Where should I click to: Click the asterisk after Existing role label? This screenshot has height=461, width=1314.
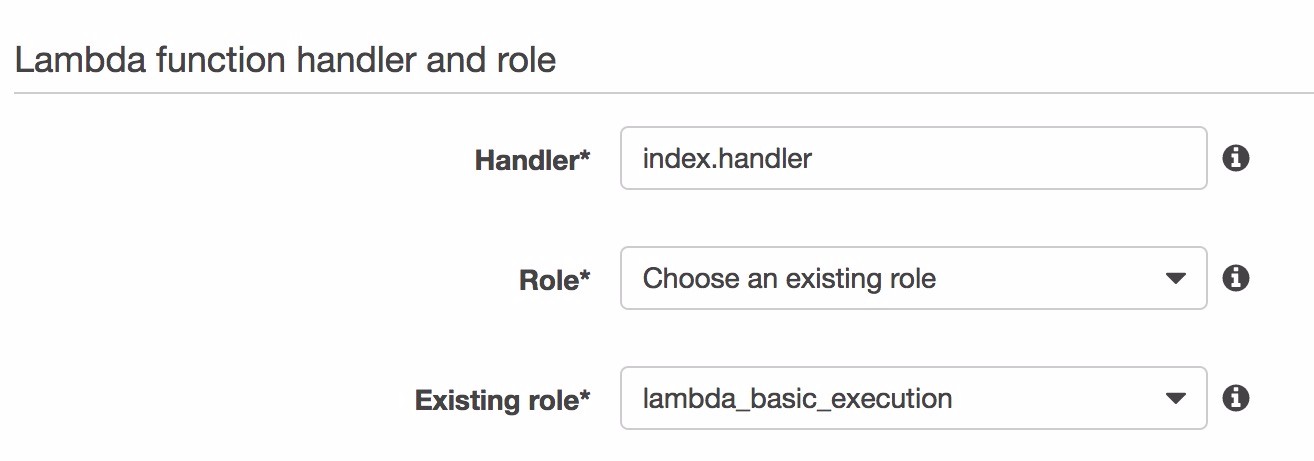[585, 399]
